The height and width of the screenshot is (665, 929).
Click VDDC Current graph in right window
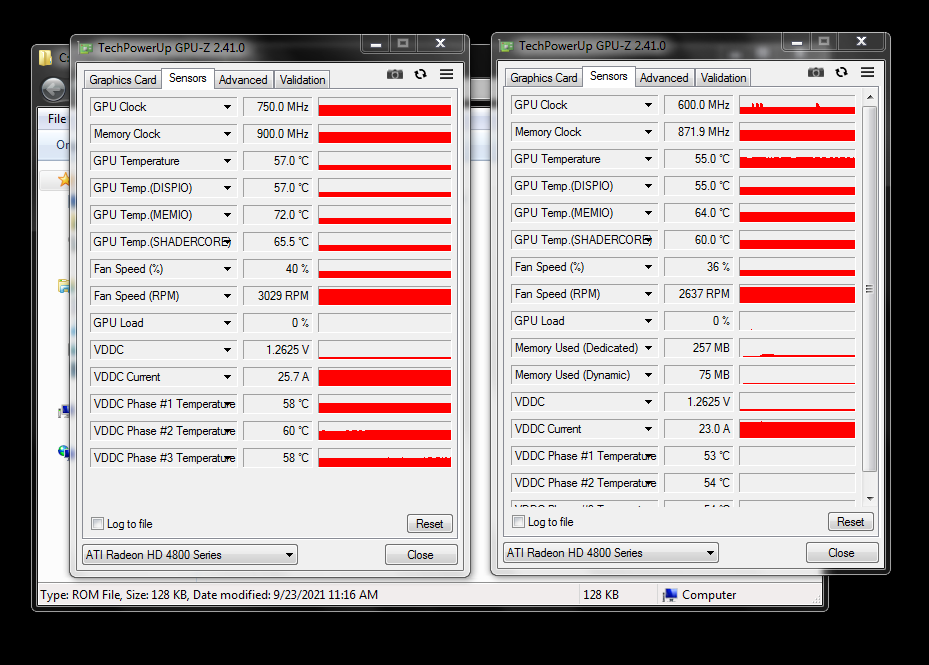click(x=797, y=429)
